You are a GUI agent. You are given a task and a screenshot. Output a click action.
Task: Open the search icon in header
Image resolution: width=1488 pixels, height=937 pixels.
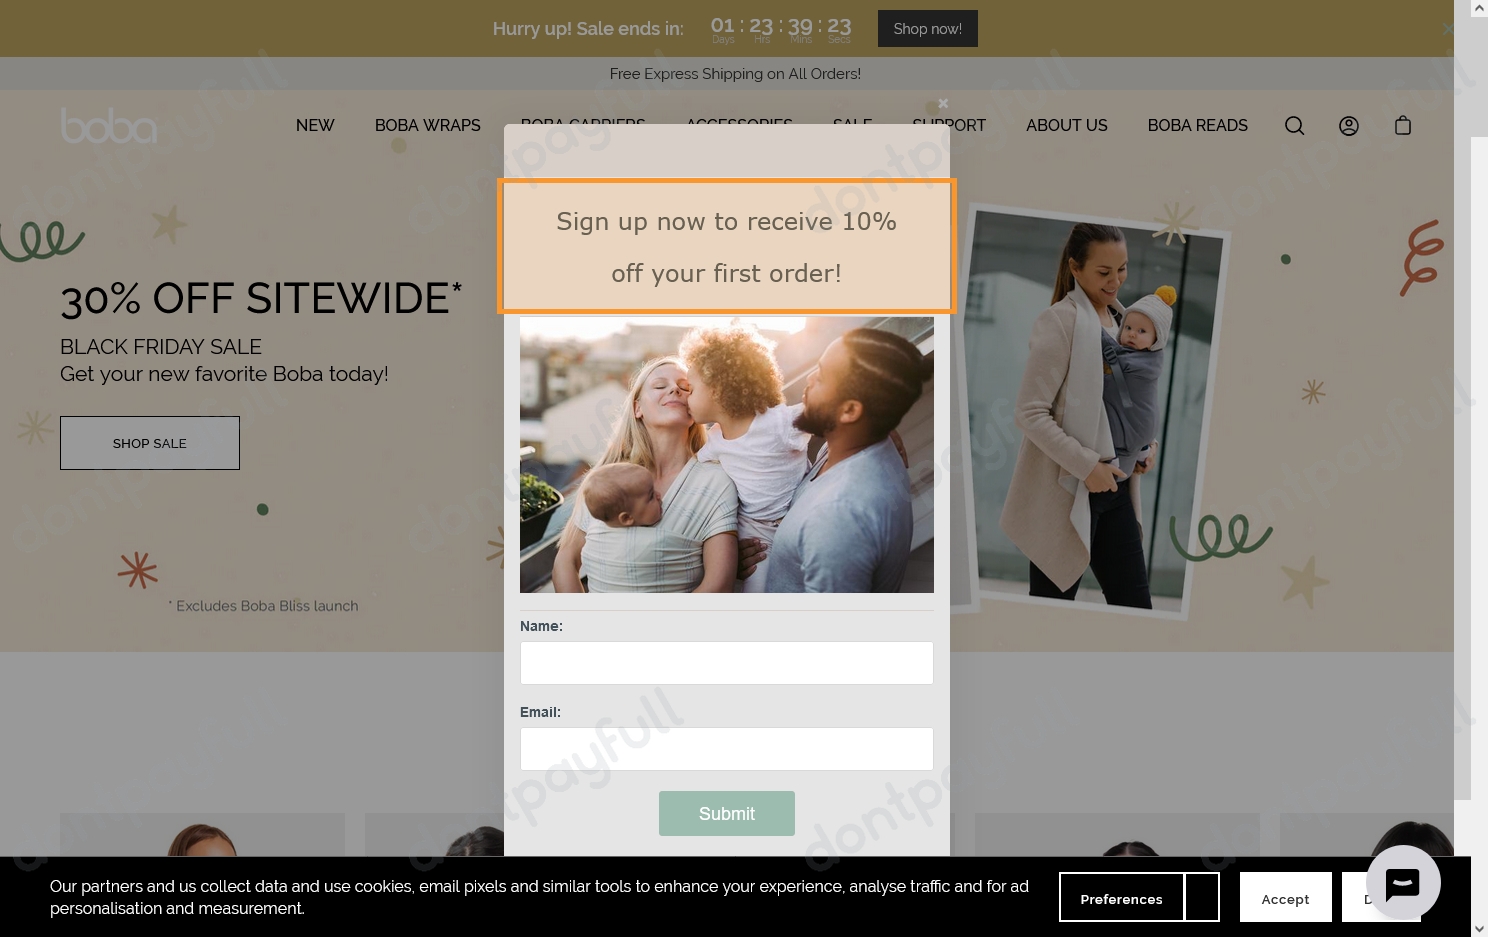click(1294, 125)
